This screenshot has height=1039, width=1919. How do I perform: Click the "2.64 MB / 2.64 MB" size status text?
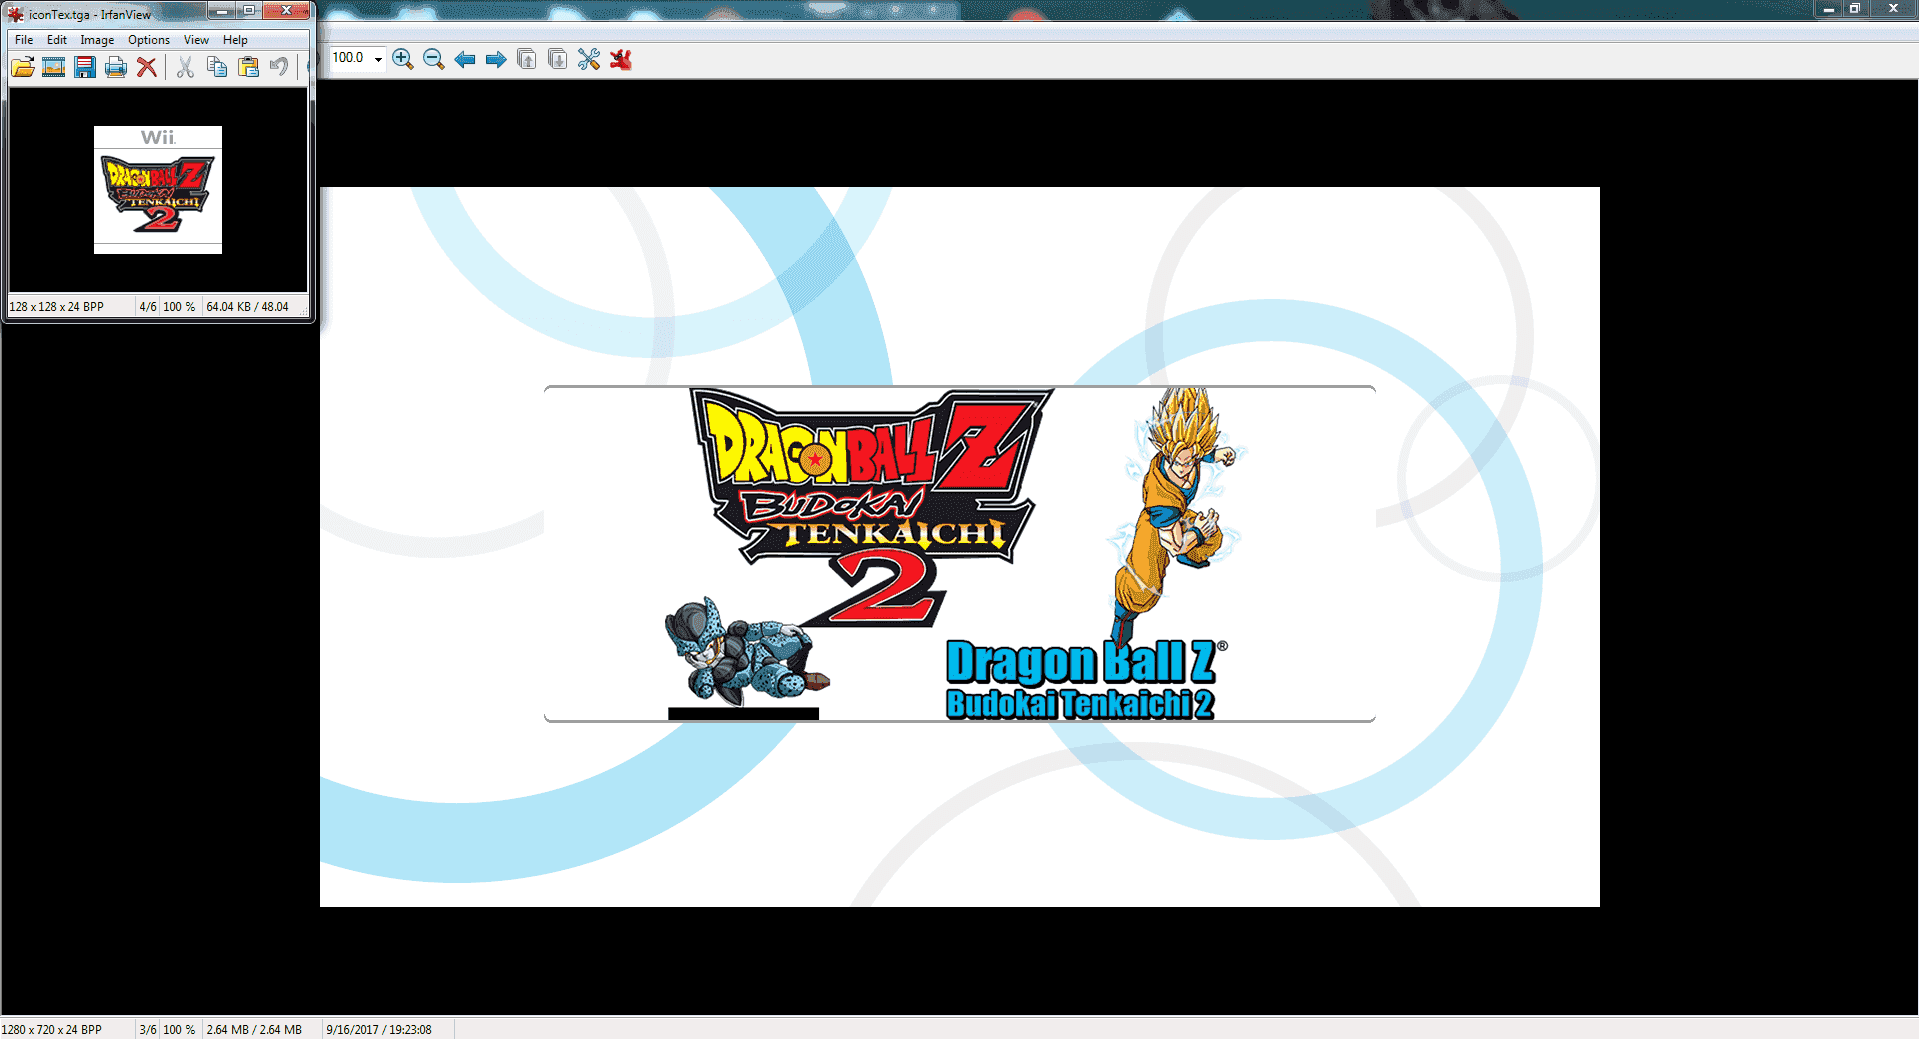click(254, 1030)
